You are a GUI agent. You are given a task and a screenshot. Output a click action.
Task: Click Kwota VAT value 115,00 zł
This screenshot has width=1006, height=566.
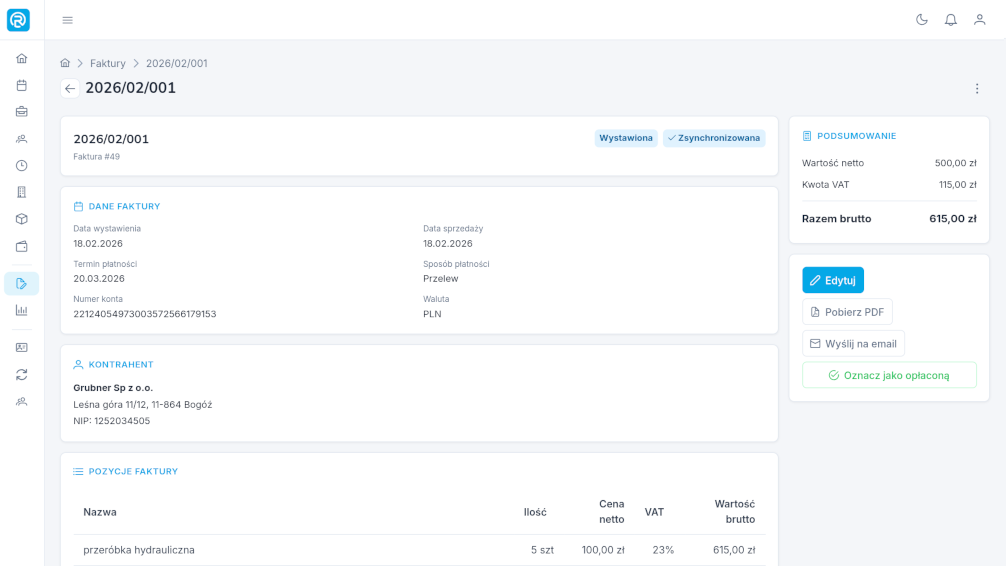coord(958,185)
